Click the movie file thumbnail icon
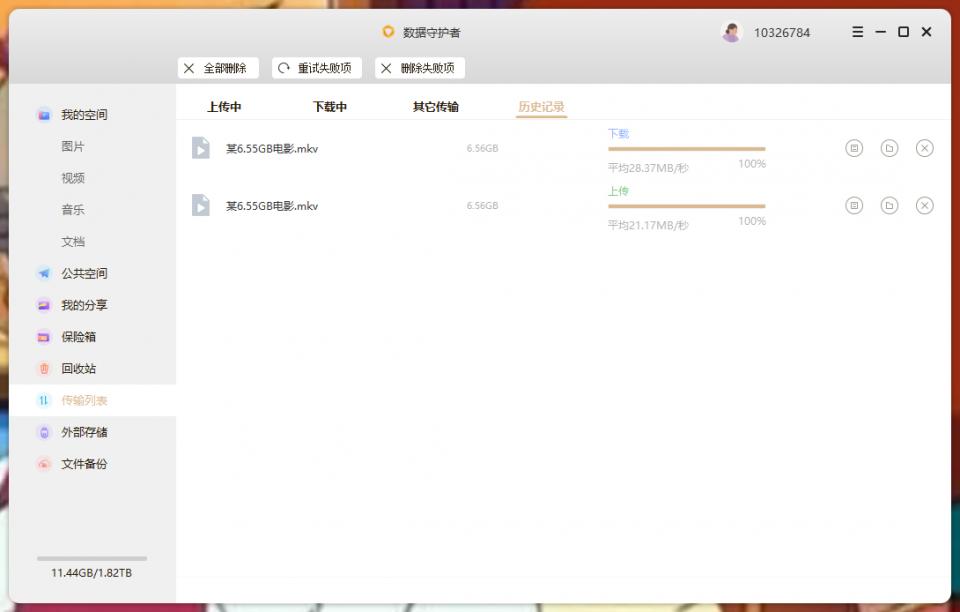960x612 pixels. click(x=200, y=148)
